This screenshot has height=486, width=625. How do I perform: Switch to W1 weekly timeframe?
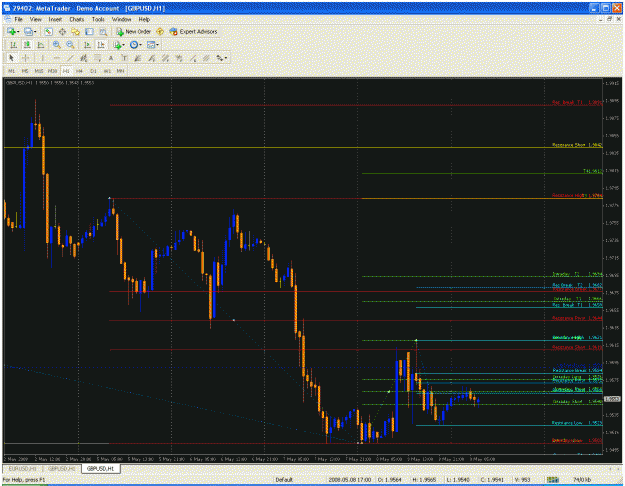[107, 71]
